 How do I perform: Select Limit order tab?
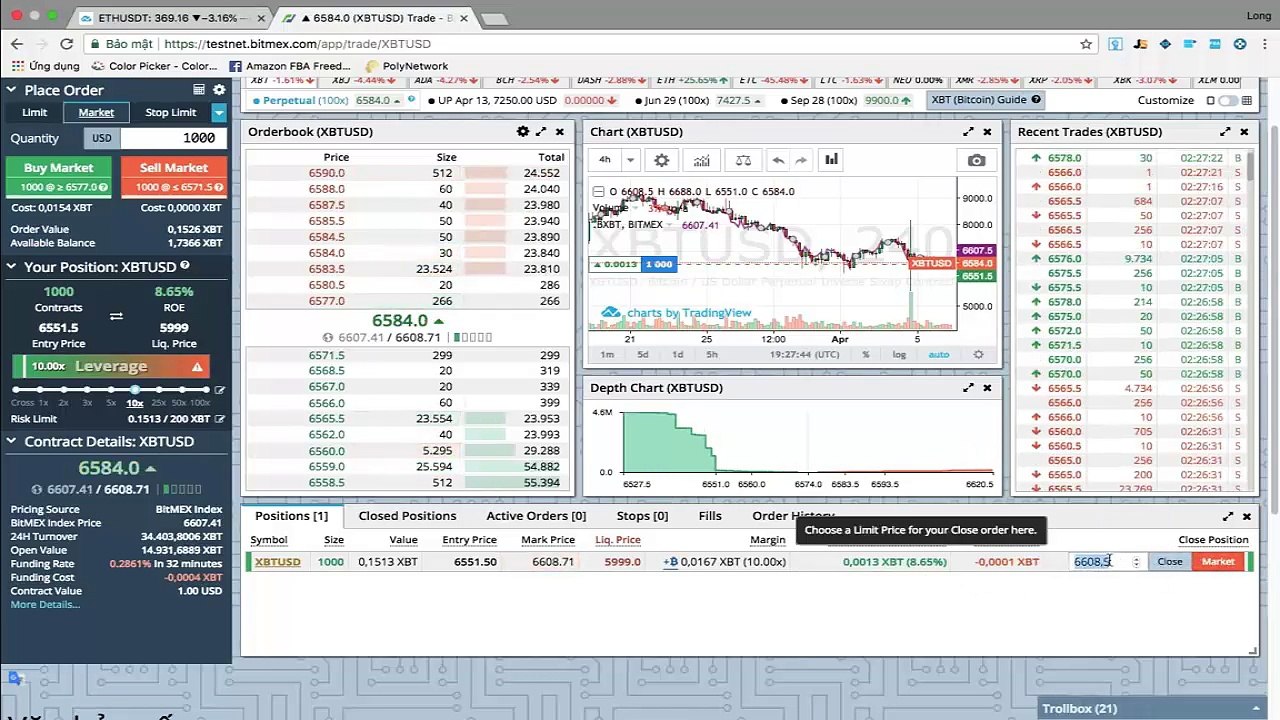[x=35, y=112]
